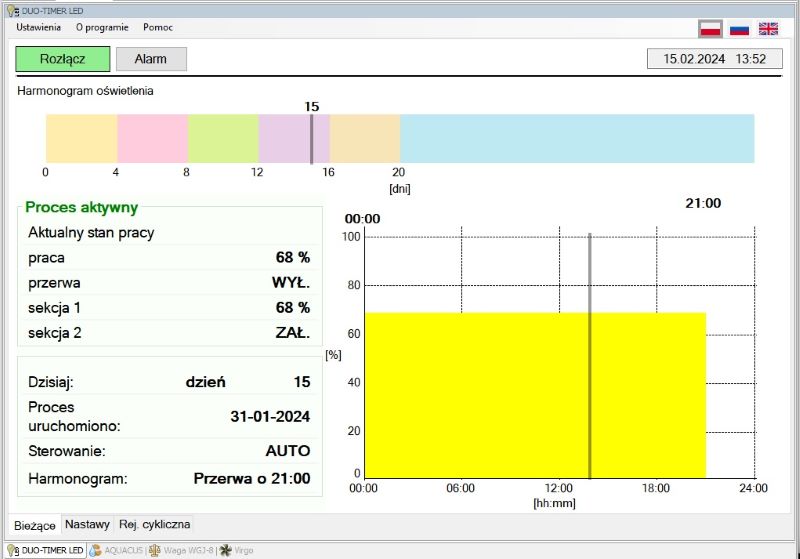Screen dimensions: 800x559
Task: Click the day 15 marker on schedule bar
Action: (311, 139)
